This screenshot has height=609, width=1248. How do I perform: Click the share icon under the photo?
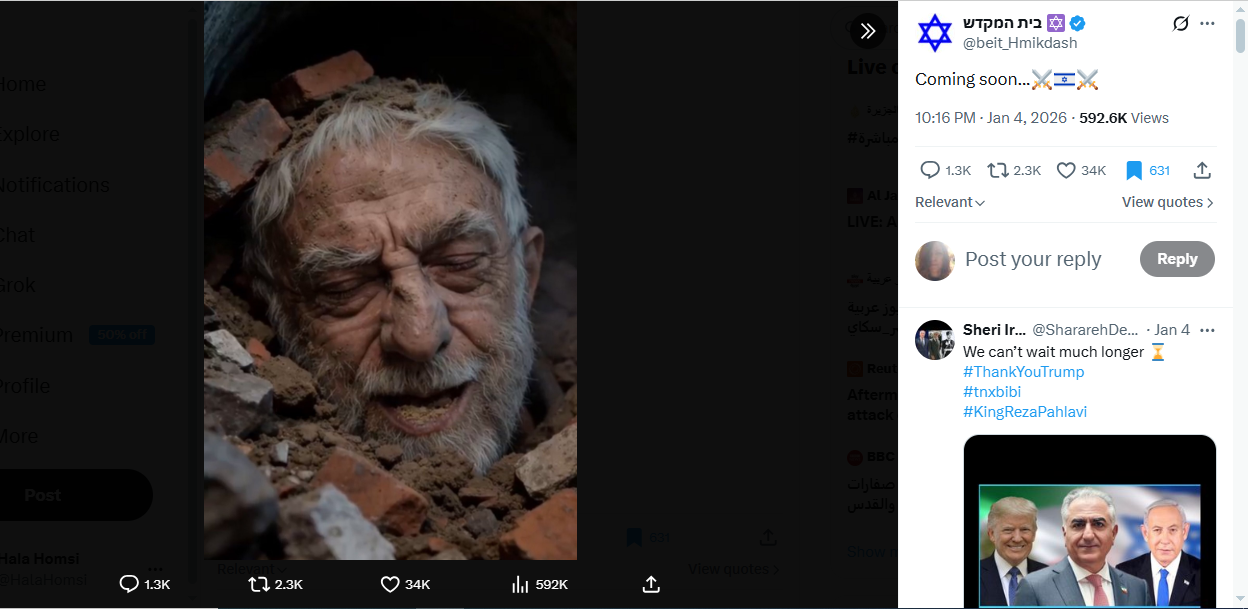coord(650,584)
